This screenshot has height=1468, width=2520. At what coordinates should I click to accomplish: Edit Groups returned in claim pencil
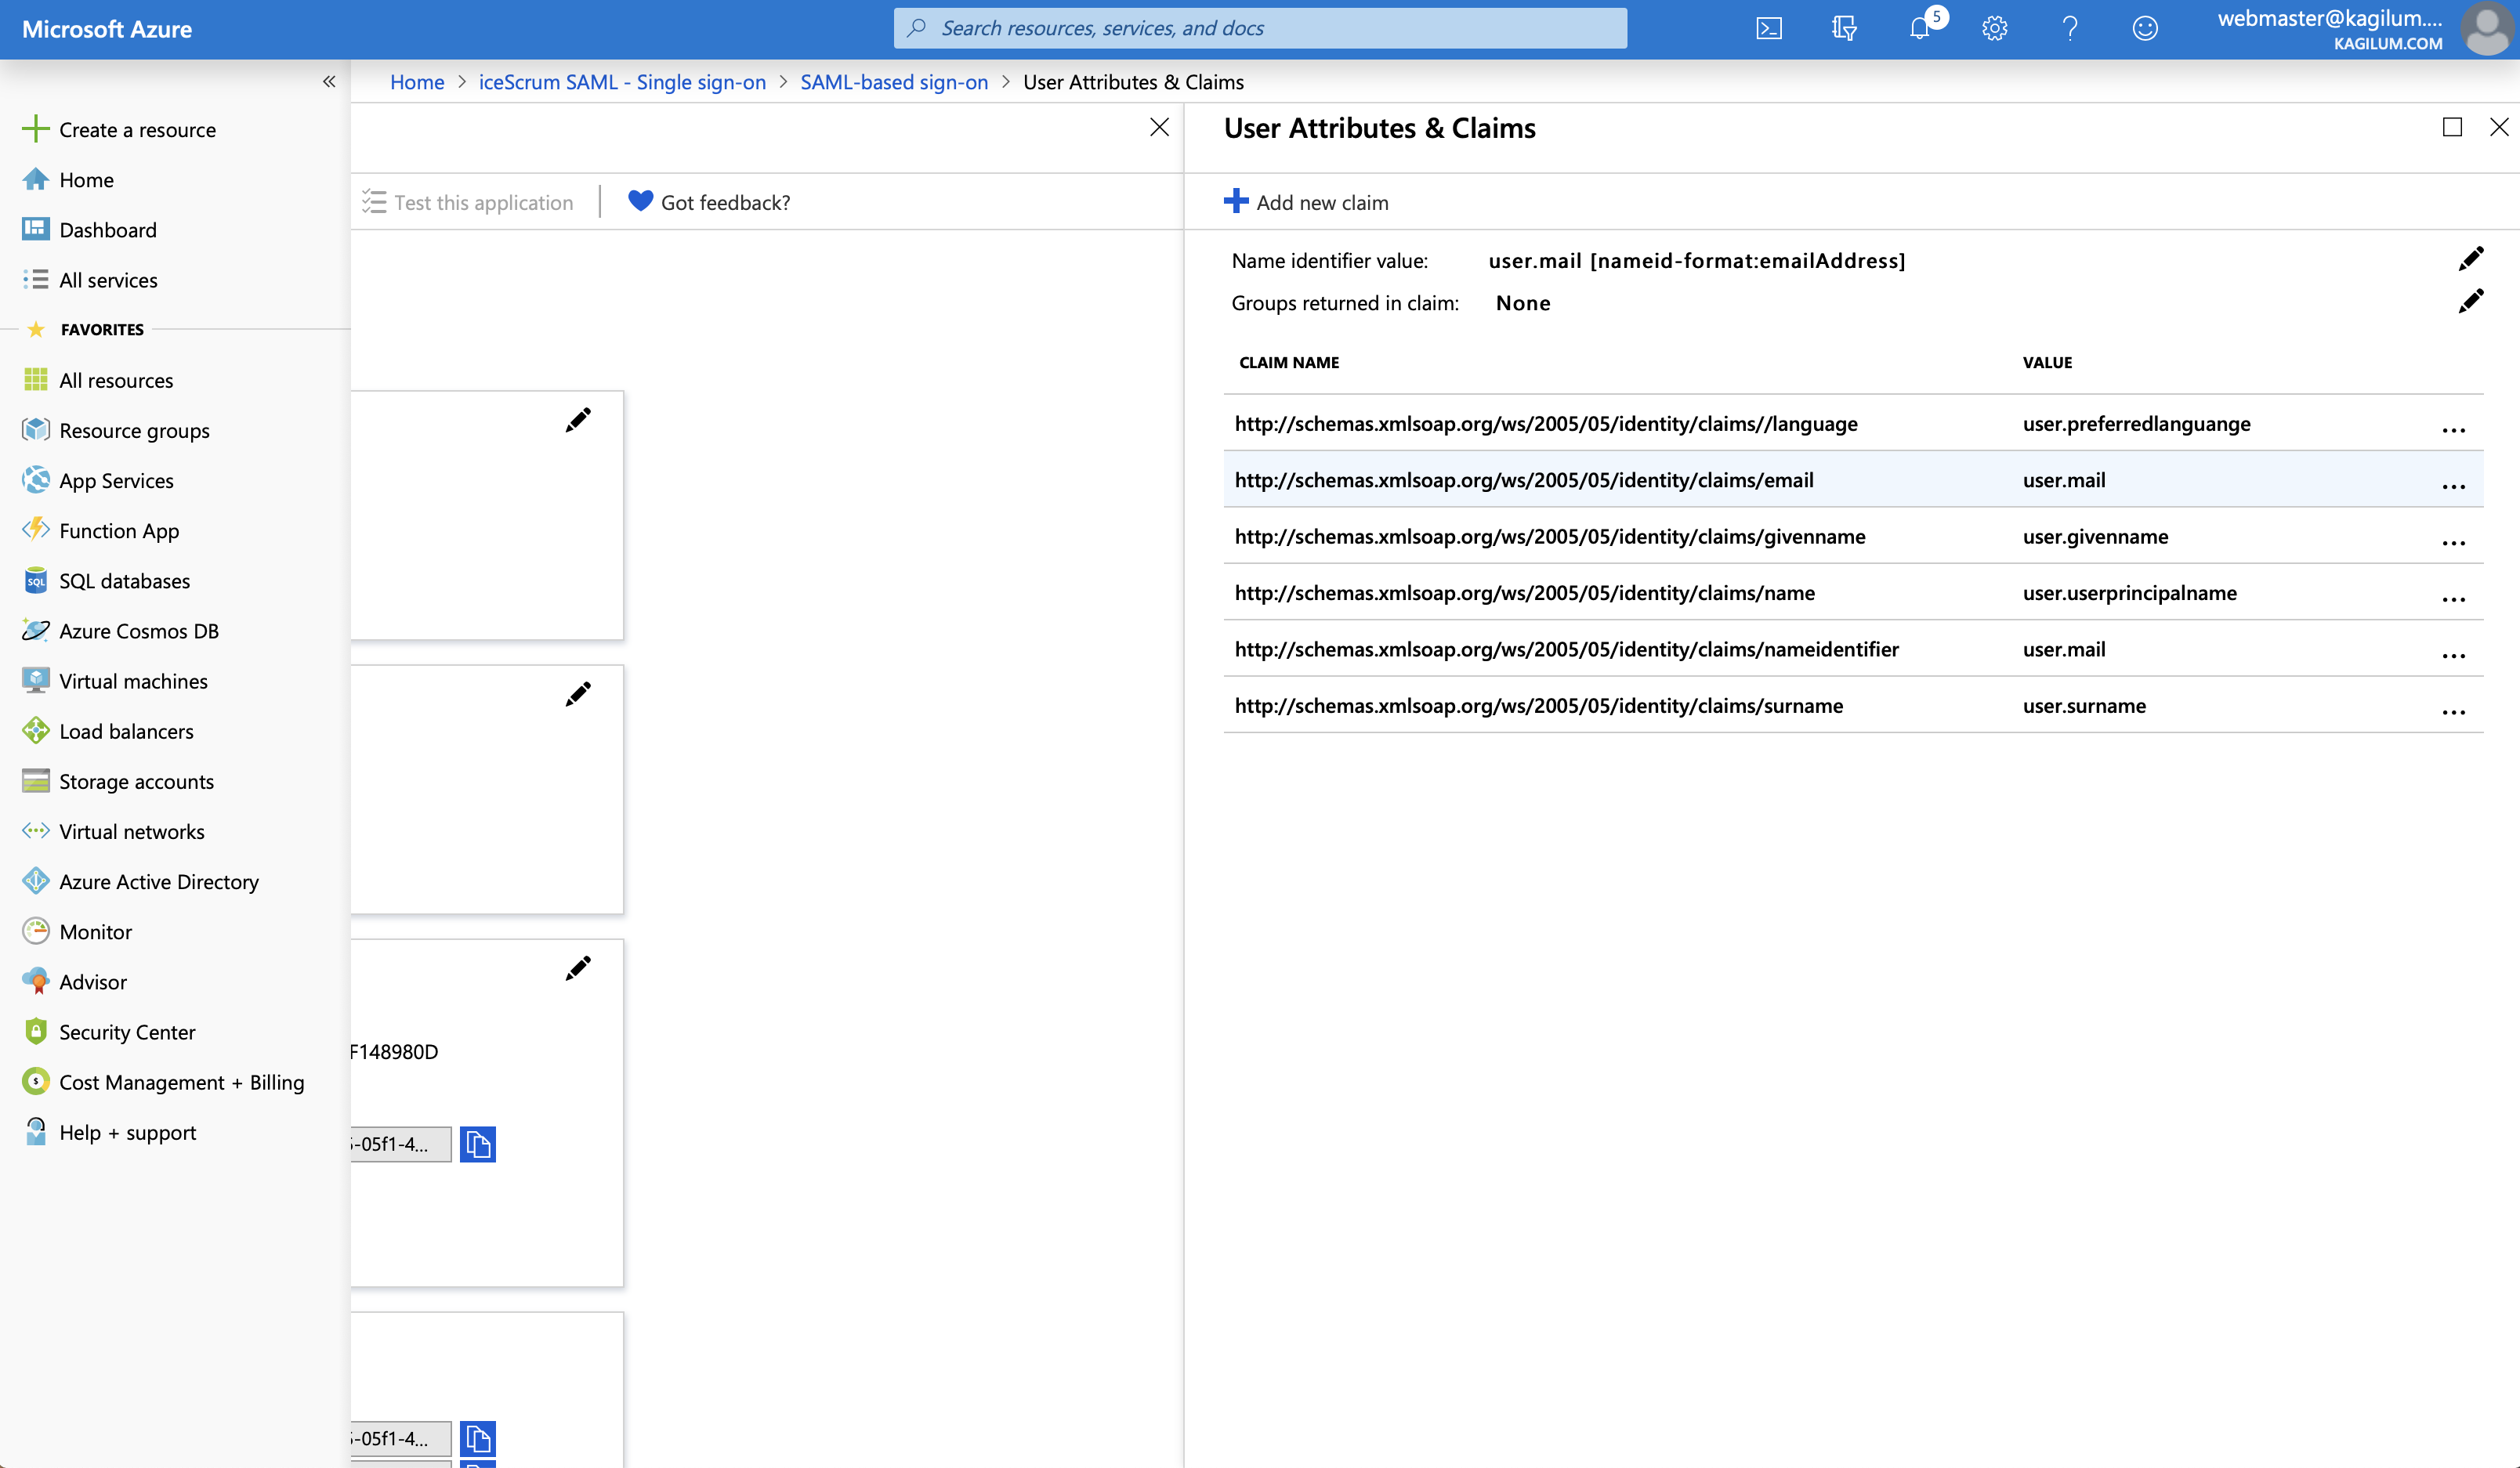[x=2470, y=302]
